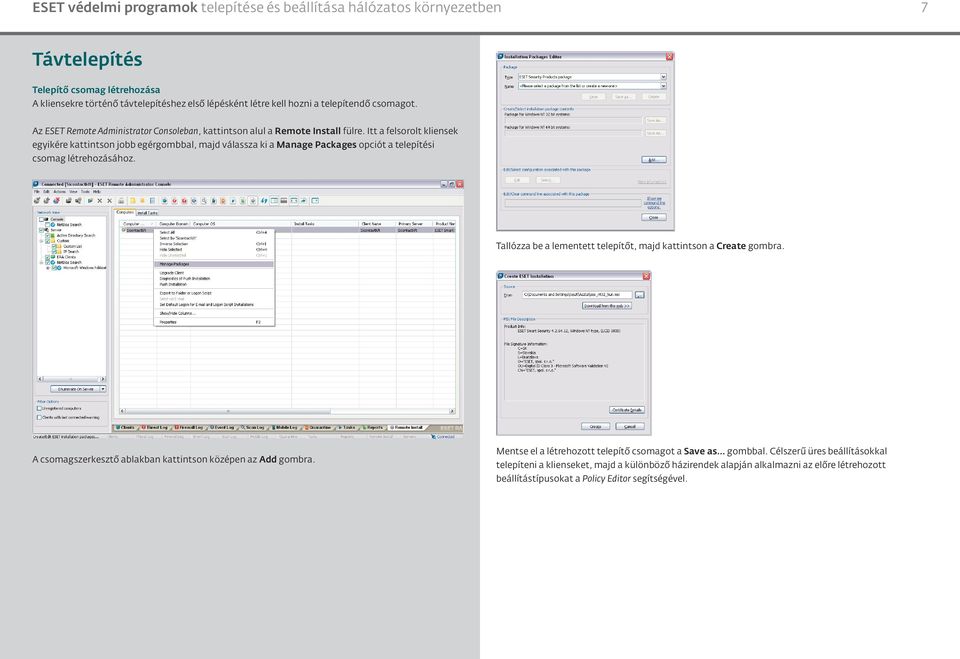Click the Add button in Packages Editor
This screenshot has height=659, width=960.
(x=653, y=160)
